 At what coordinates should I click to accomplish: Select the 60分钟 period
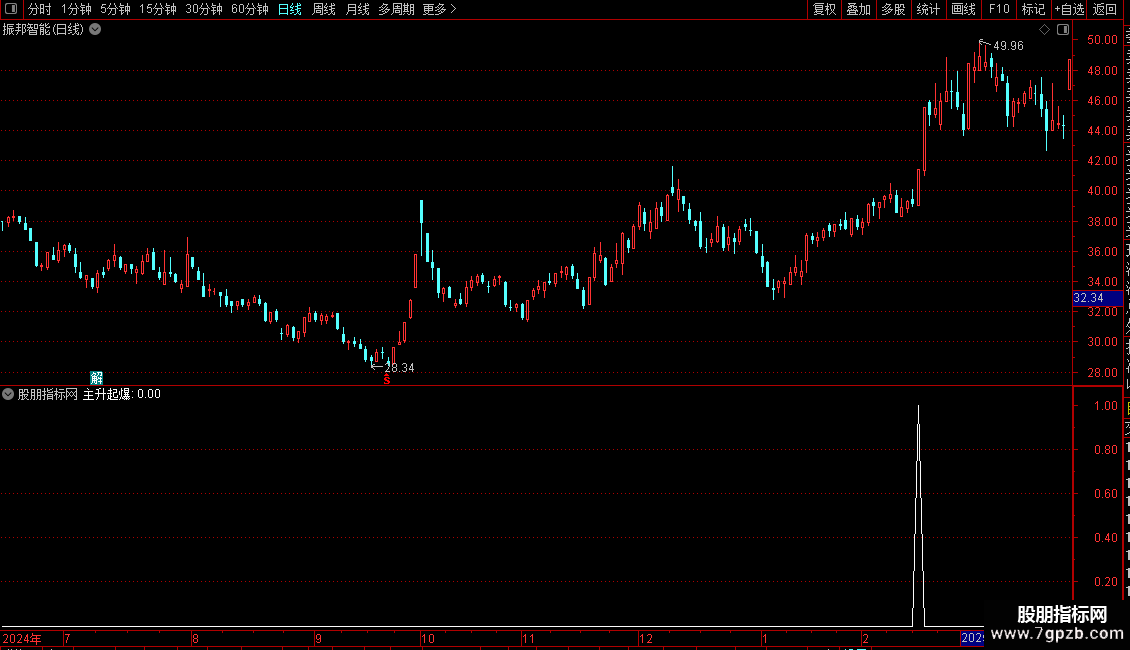[250, 9]
